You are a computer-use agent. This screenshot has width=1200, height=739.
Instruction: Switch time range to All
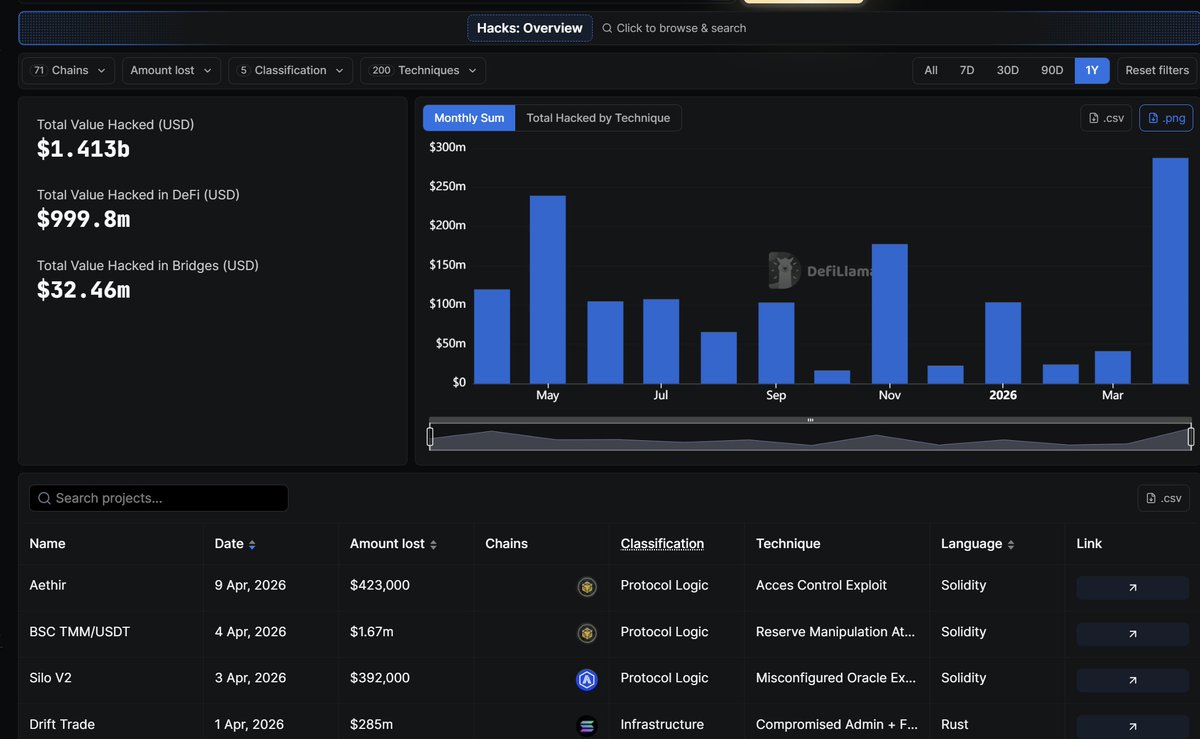(931, 70)
